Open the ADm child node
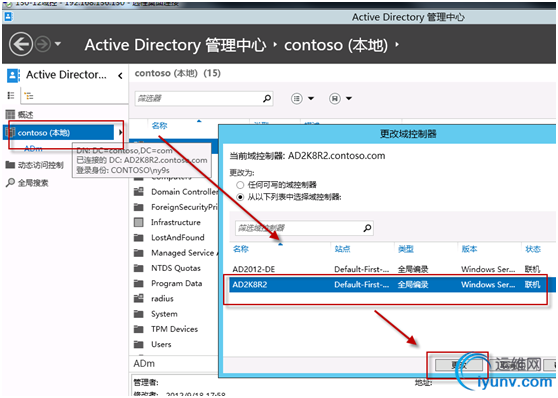The image size is (558, 398). point(33,148)
